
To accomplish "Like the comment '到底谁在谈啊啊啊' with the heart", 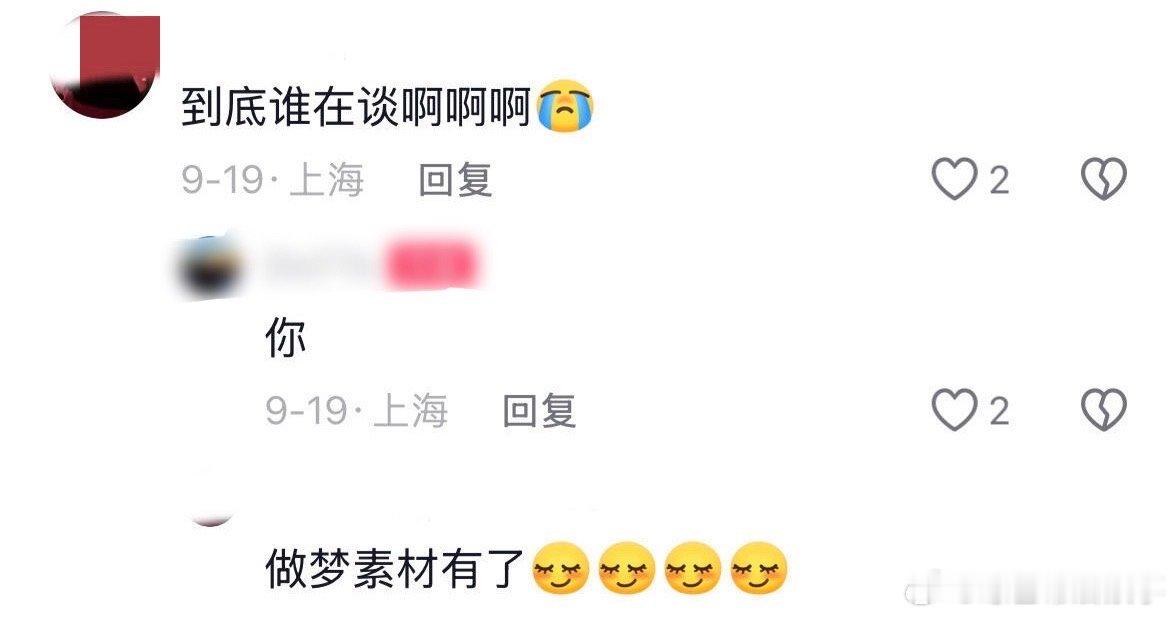I will tap(954, 179).
